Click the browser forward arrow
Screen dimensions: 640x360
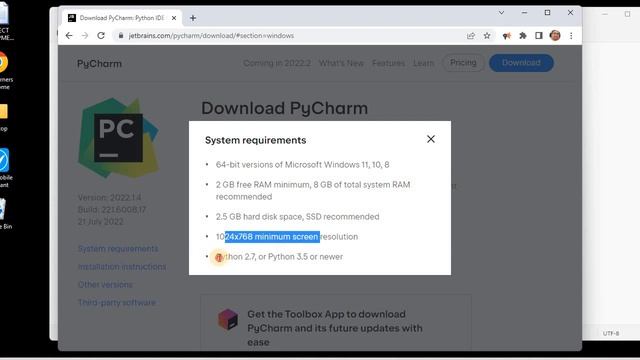(84, 36)
